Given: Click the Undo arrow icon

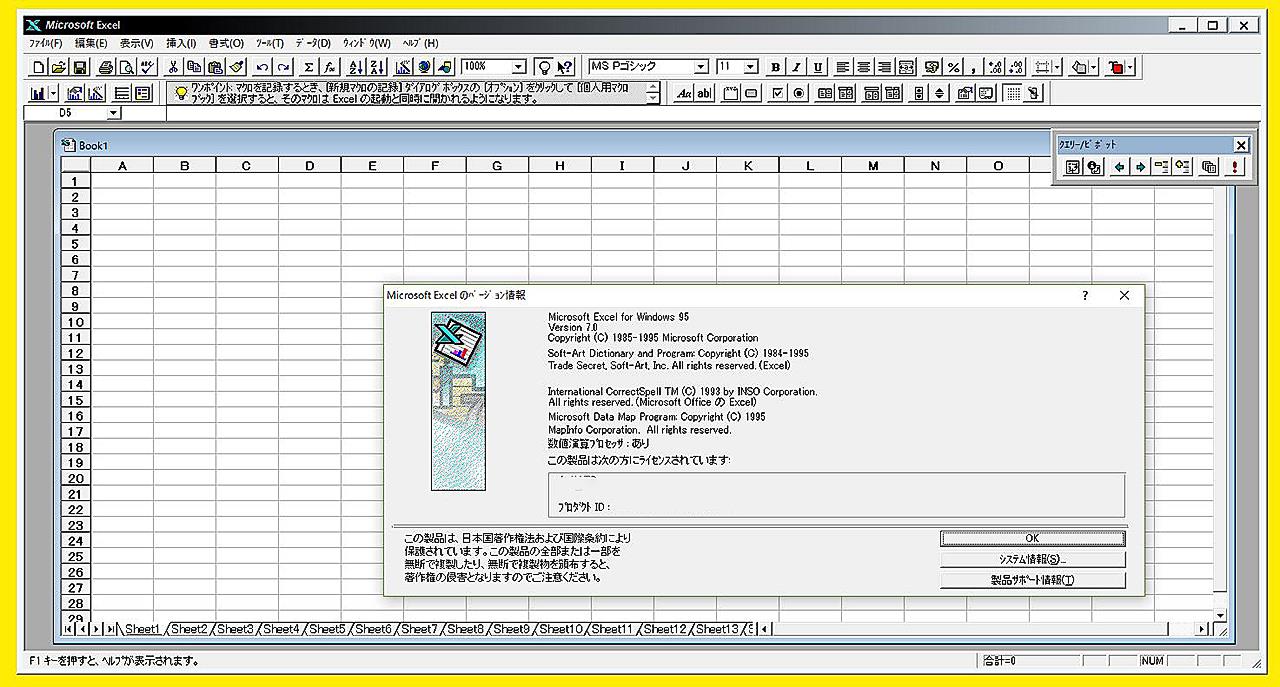Looking at the screenshot, I should click(x=262, y=67).
